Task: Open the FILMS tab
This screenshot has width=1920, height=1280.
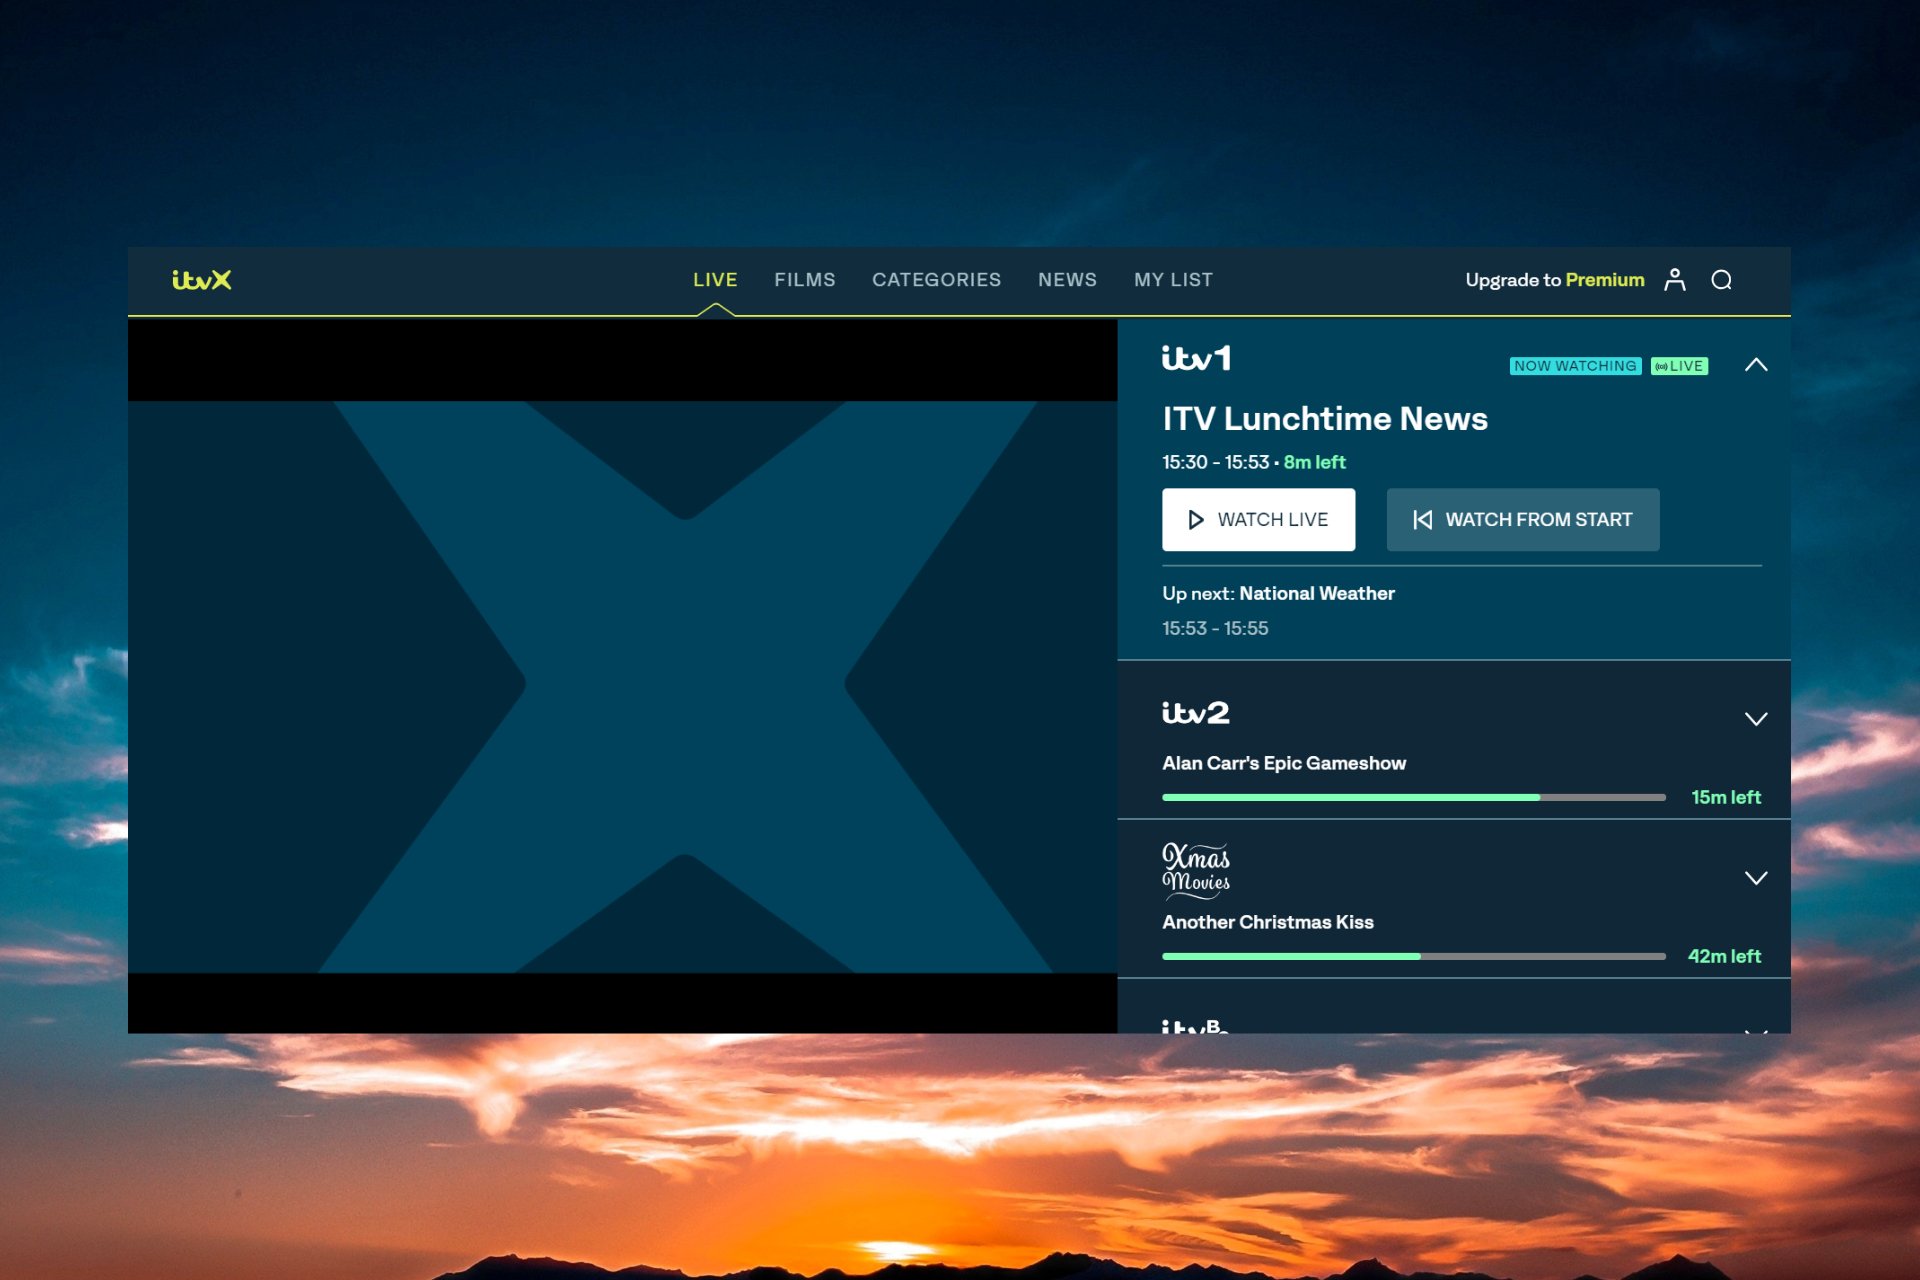Action: point(805,280)
